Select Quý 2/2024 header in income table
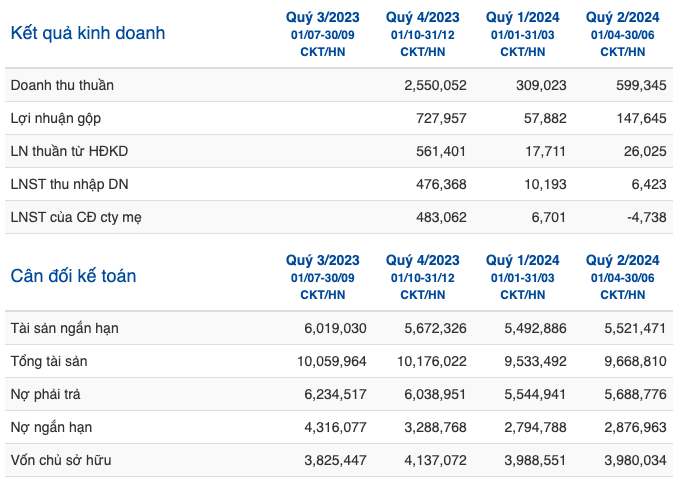 623,17
